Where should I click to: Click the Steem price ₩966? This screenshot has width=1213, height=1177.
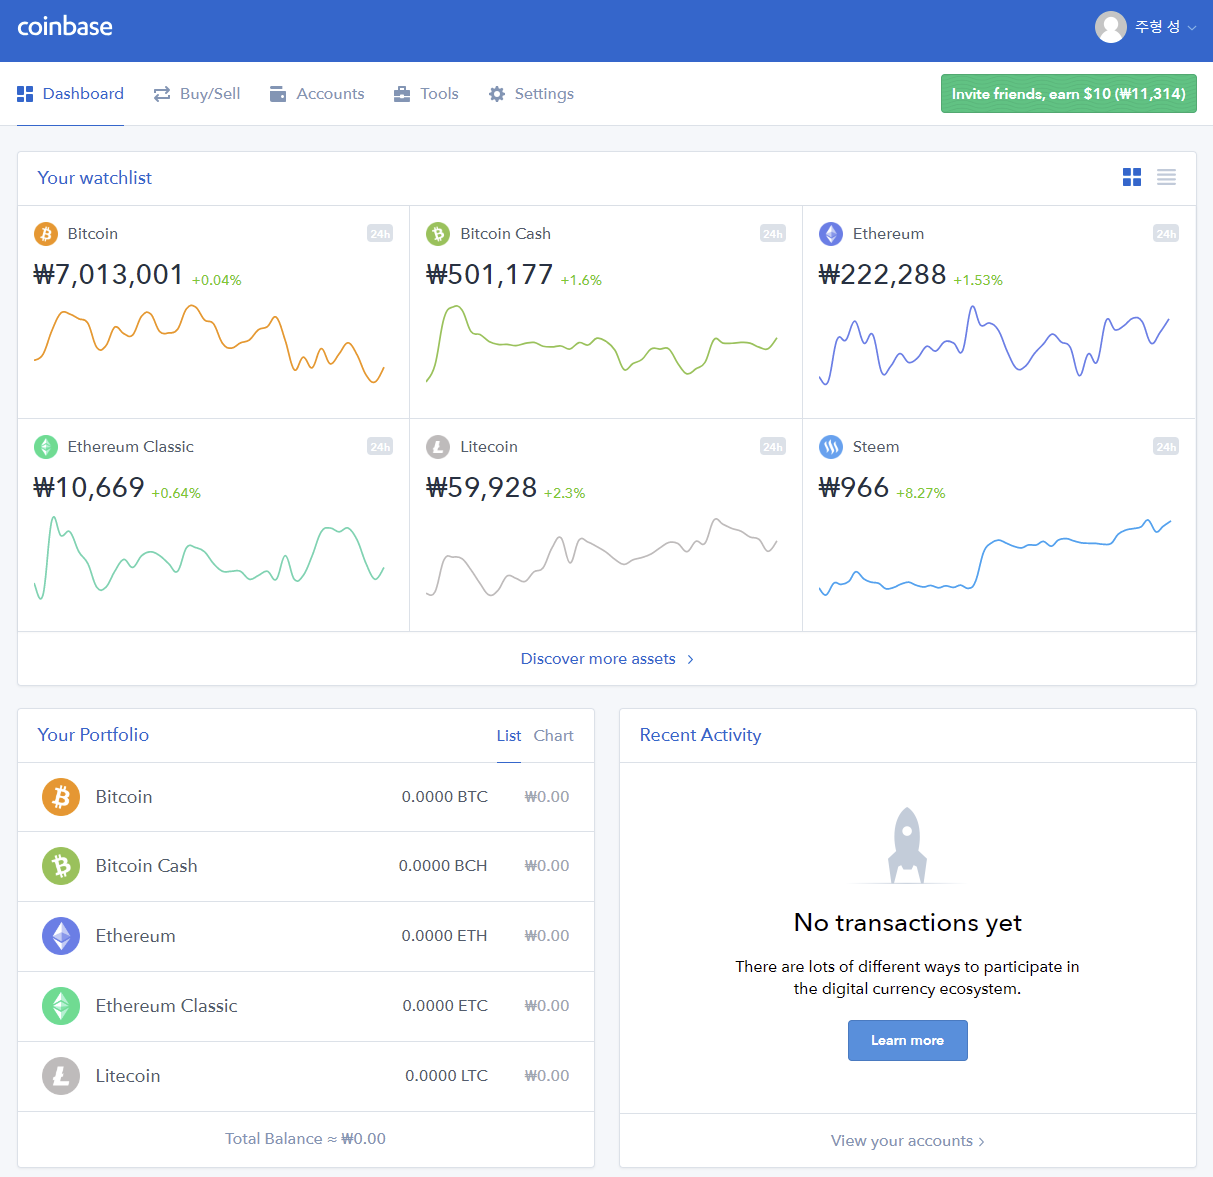click(x=854, y=488)
